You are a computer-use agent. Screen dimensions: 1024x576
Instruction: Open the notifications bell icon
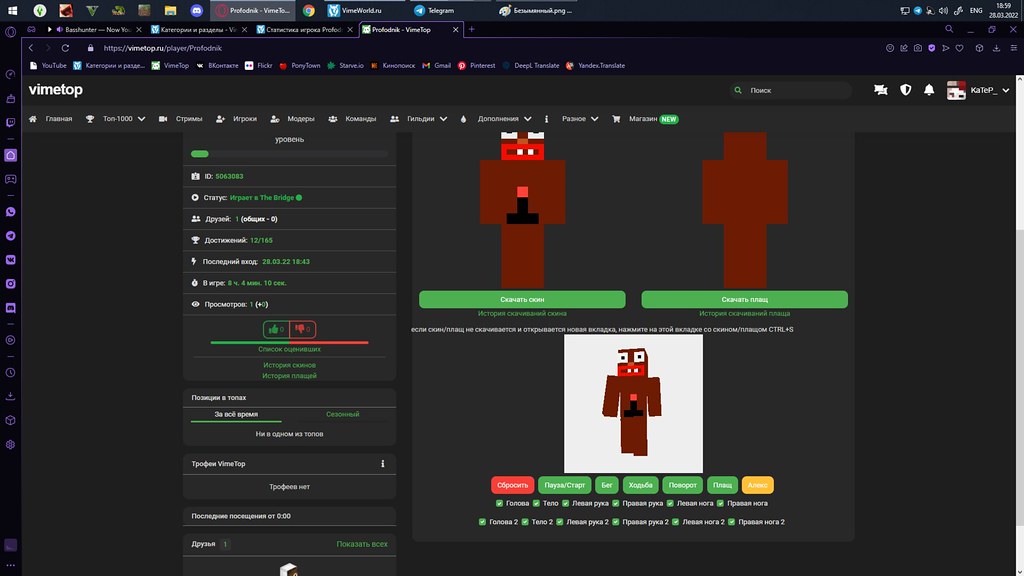point(929,90)
